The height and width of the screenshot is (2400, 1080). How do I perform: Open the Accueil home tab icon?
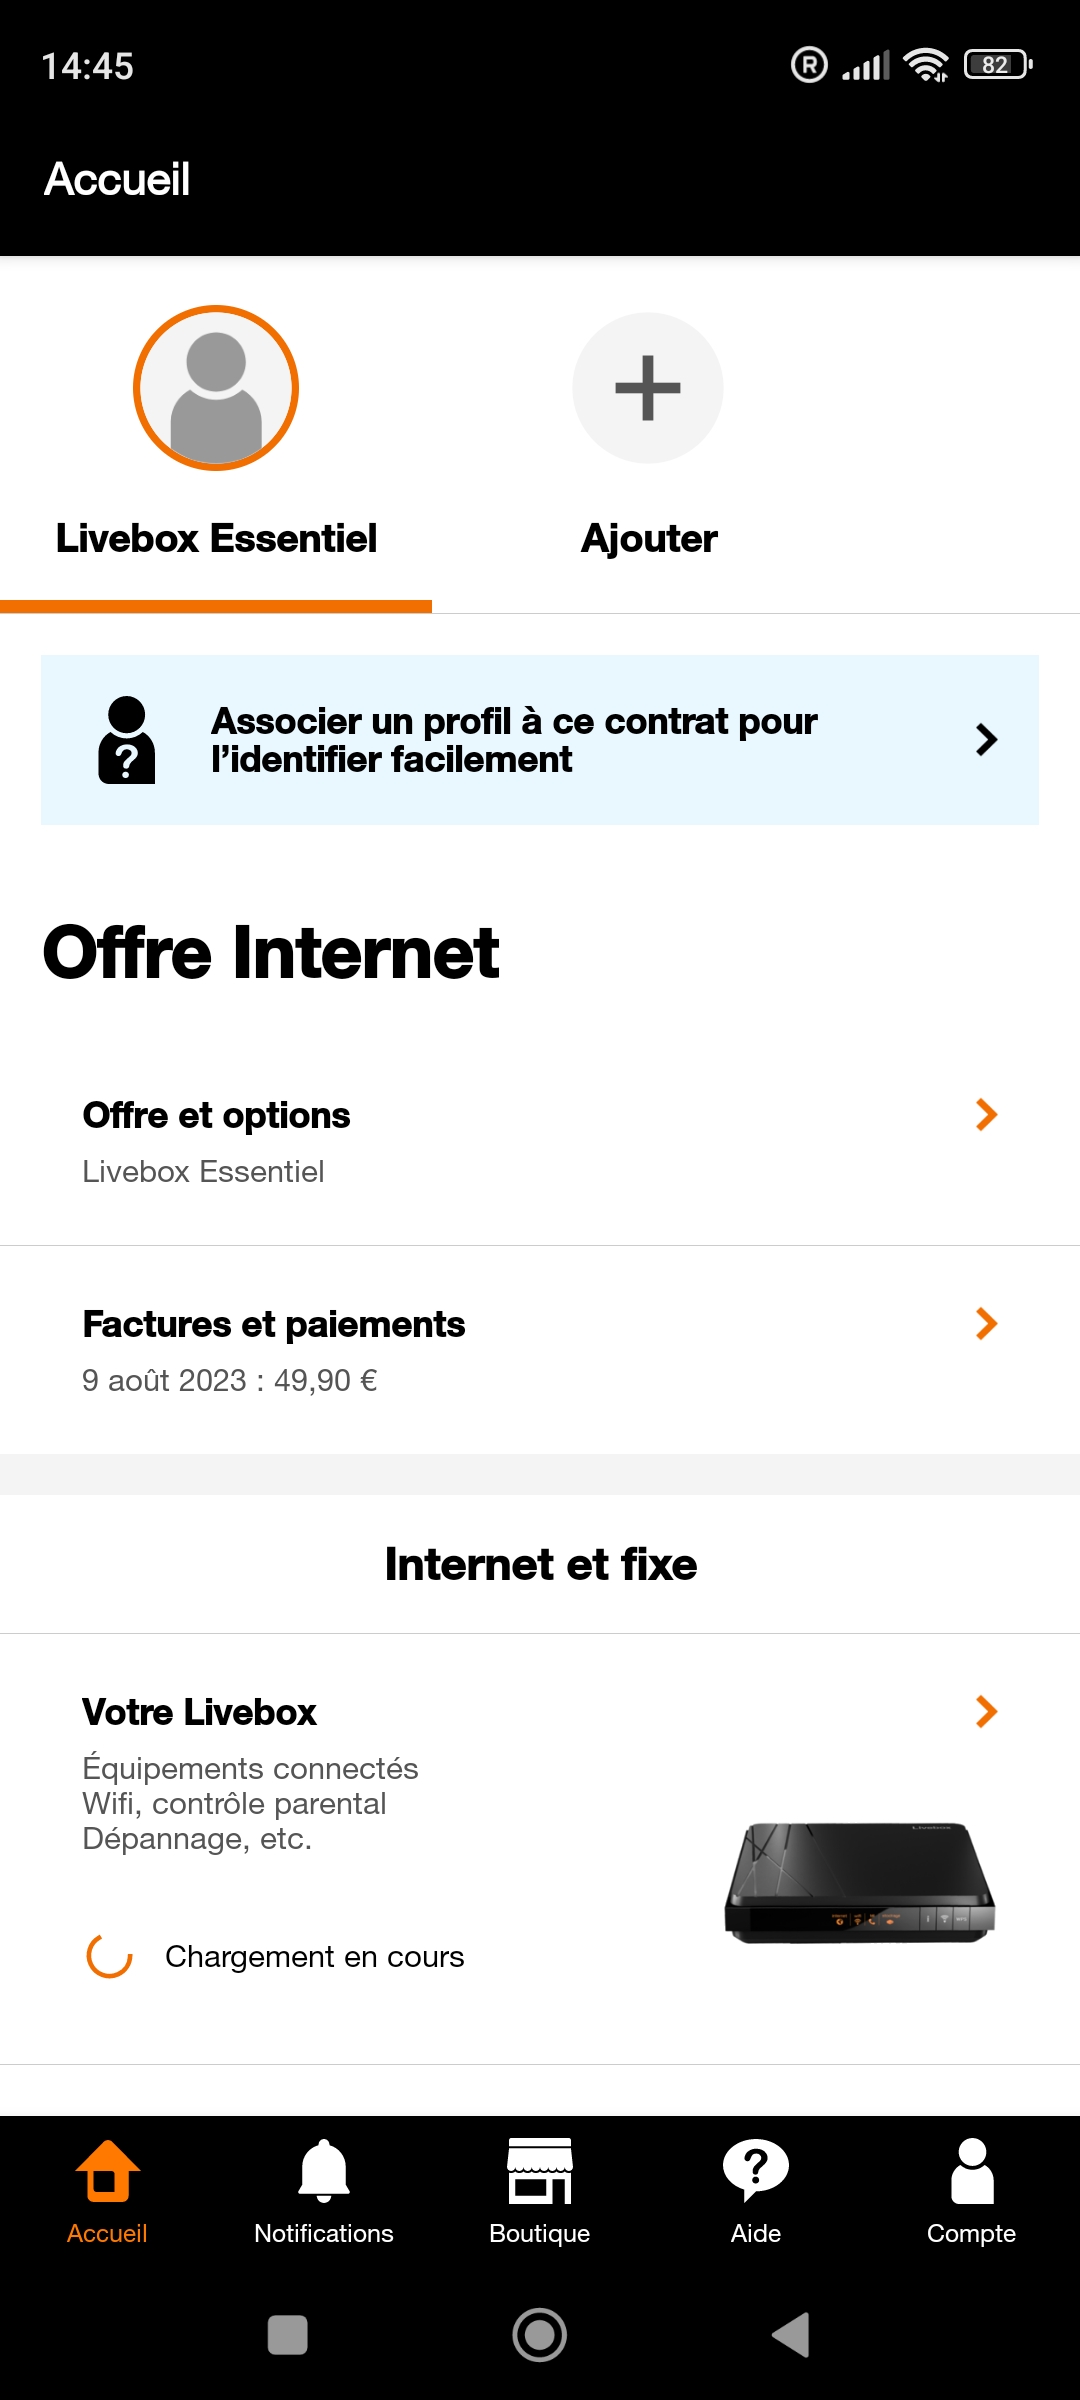pyautogui.click(x=107, y=2173)
